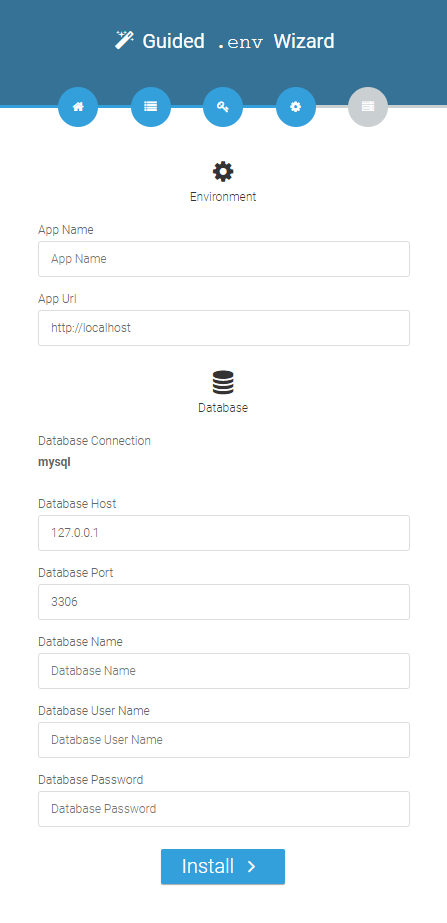This screenshot has width=447, height=923.
Task: Focus the Database Password field
Action: pyautogui.click(x=224, y=809)
